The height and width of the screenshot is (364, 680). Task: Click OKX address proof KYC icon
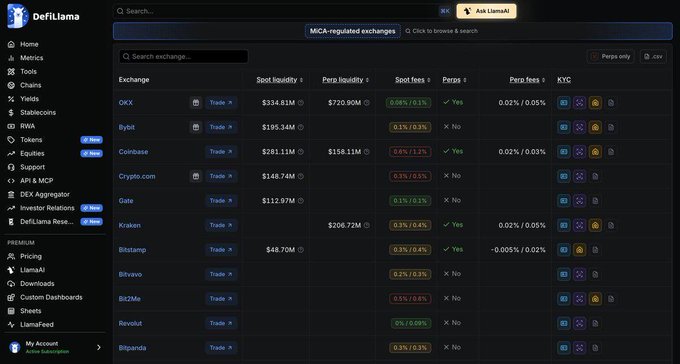coord(595,103)
